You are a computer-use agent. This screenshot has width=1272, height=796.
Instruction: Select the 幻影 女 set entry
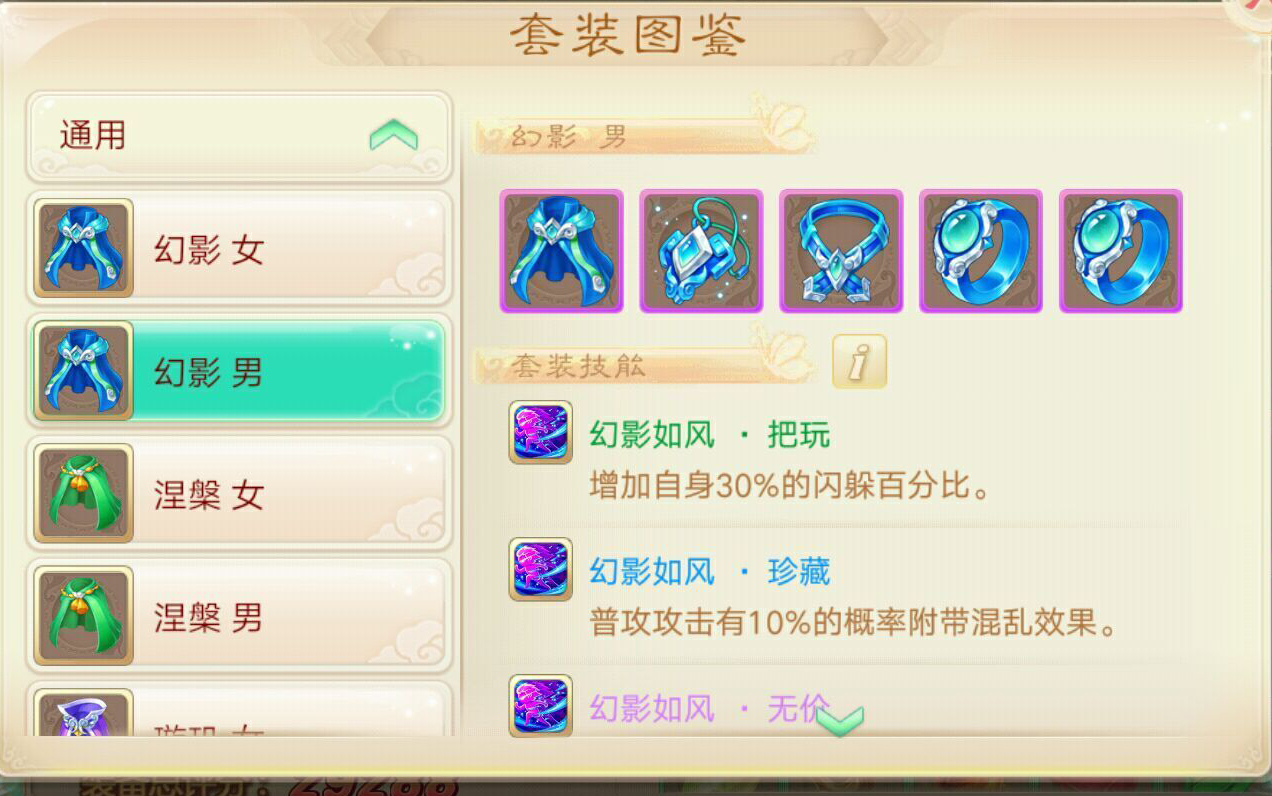pos(239,248)
